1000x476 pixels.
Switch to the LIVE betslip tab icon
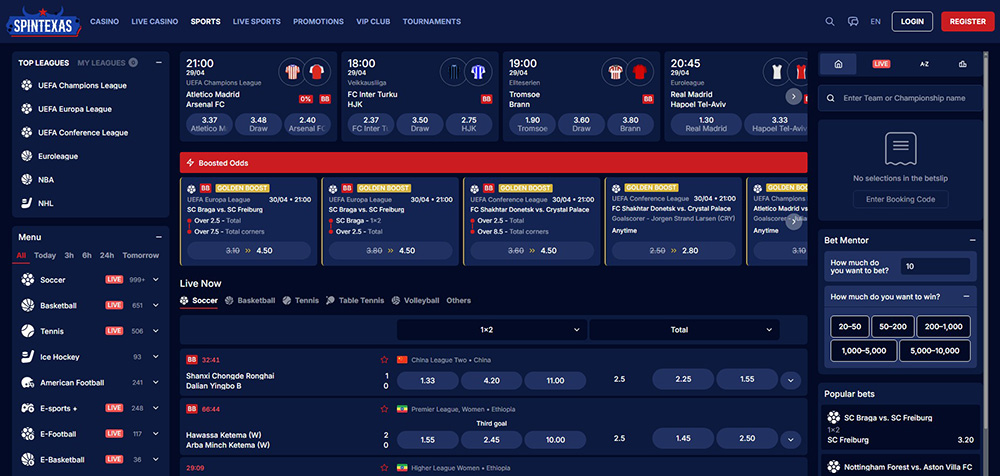(881, 64)
